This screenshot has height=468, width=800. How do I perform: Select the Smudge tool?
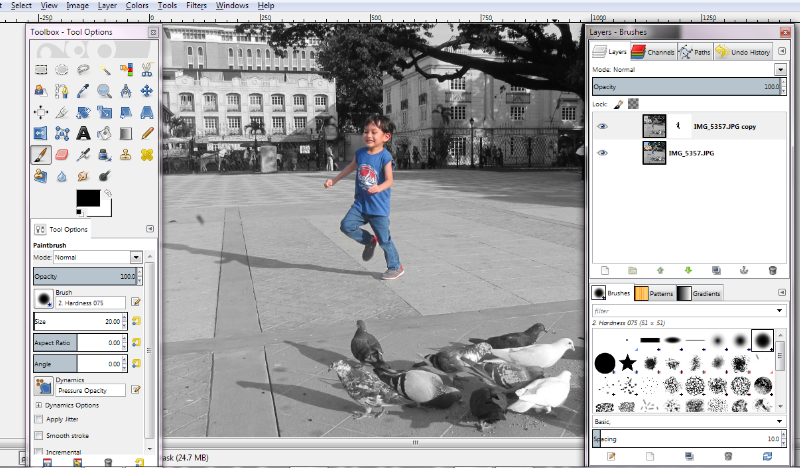[x=83, y=176]
